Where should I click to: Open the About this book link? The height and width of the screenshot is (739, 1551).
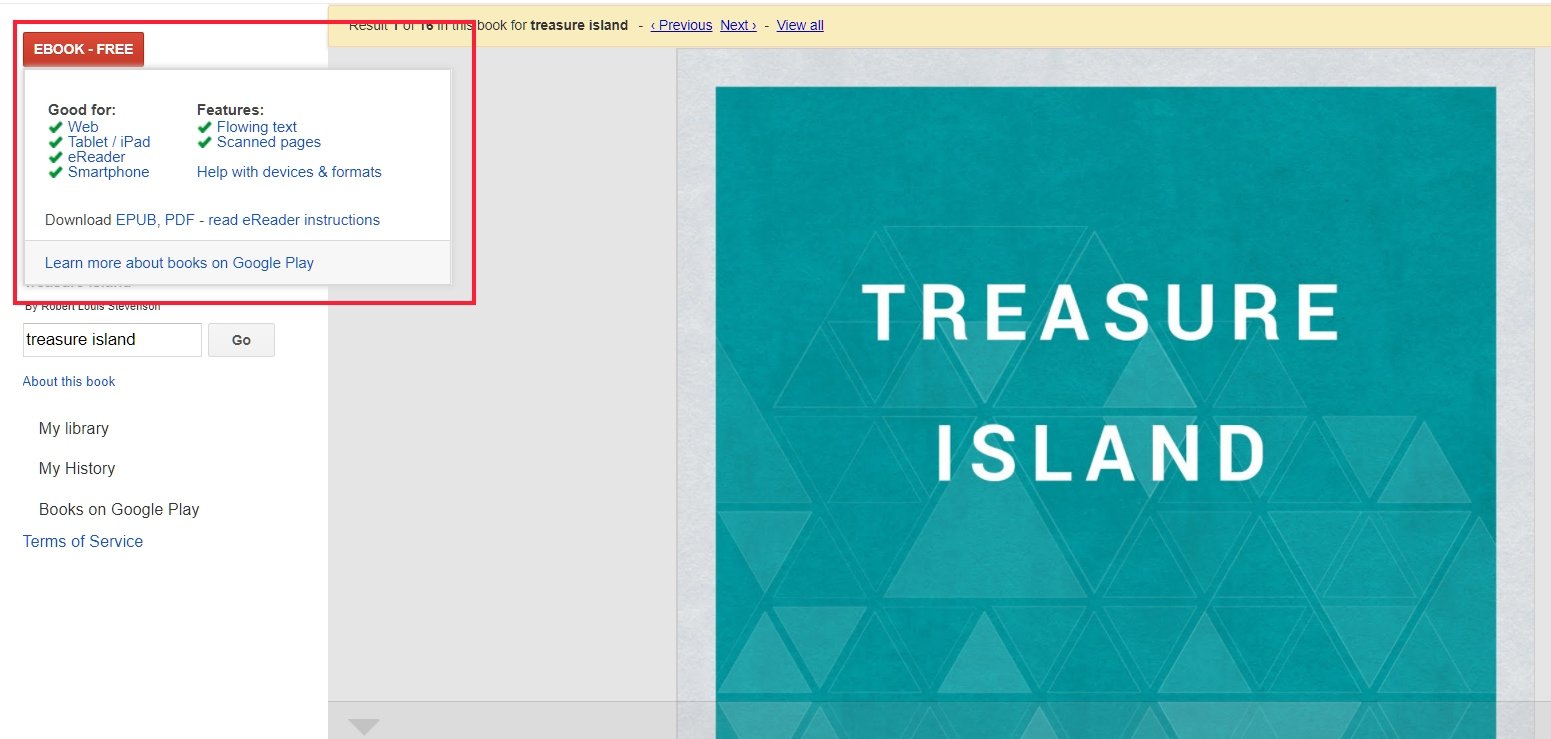69,382
